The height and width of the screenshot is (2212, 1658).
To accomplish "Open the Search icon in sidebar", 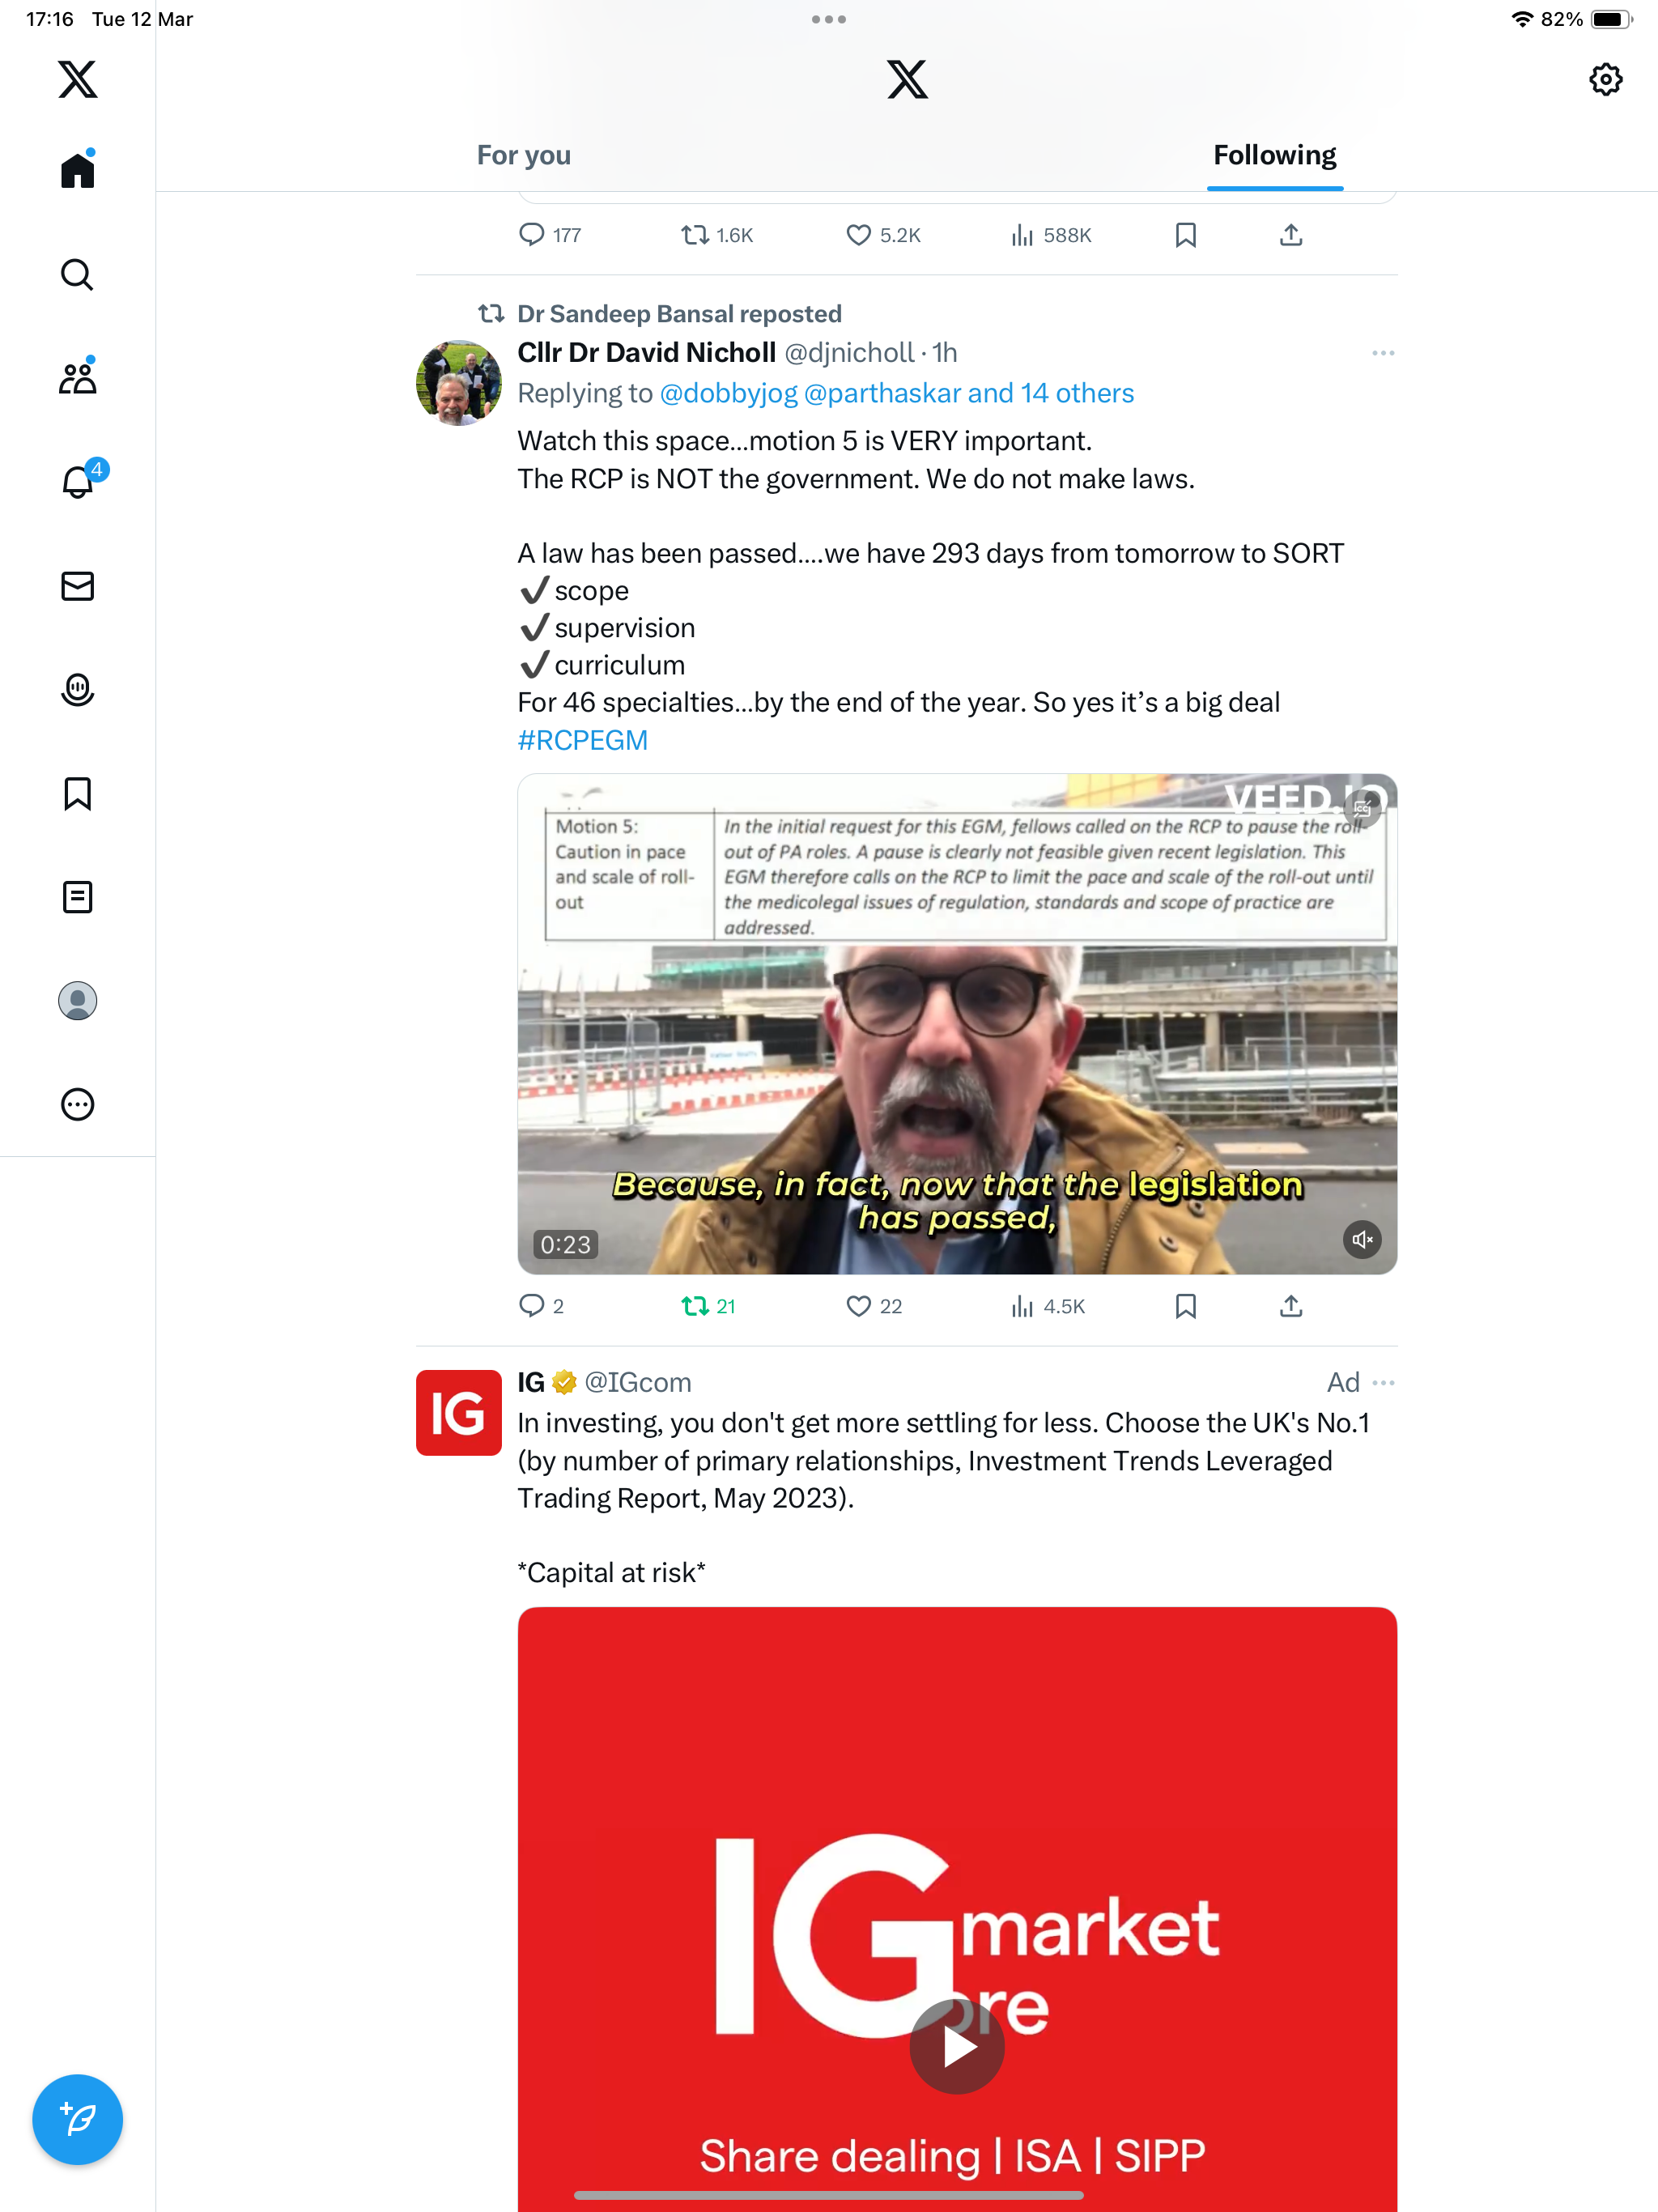I will (77, 274).
